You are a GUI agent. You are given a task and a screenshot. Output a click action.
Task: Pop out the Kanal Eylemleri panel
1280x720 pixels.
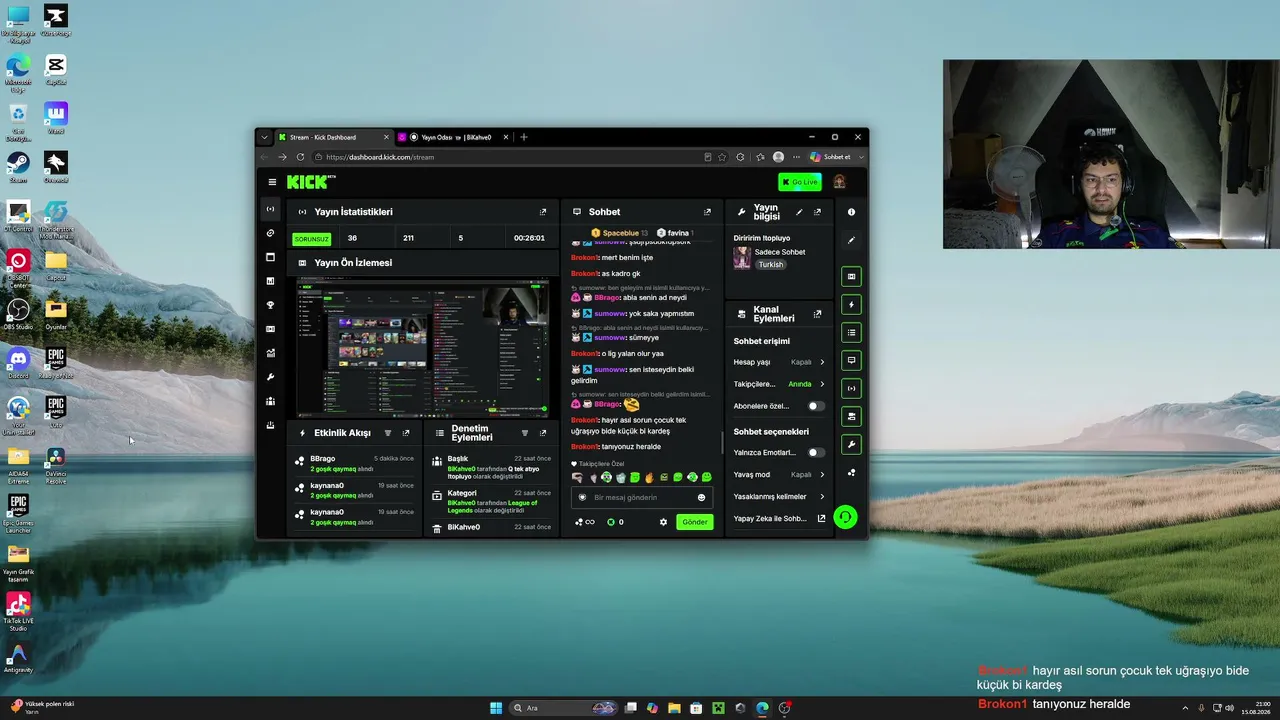point(817,314)
